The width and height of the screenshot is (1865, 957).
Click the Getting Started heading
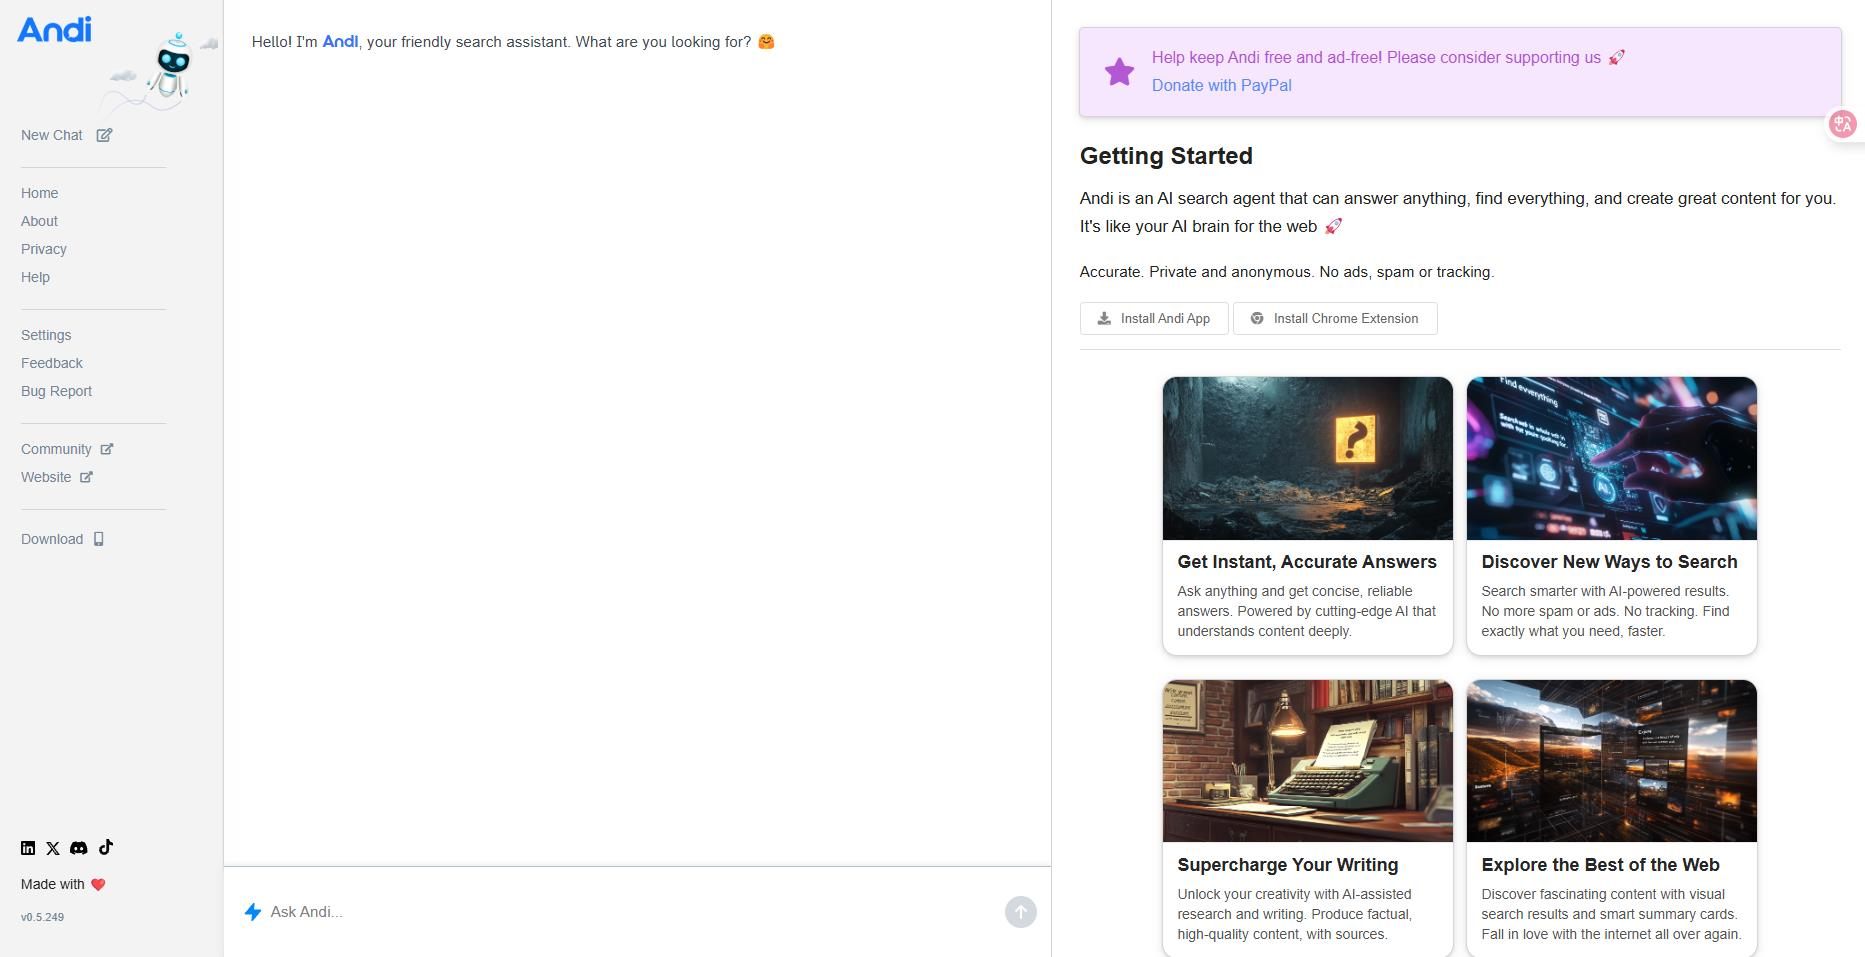[x=1166, y=156]
